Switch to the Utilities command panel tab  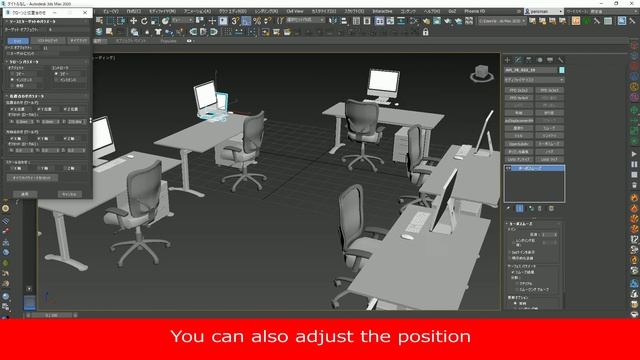coord(561,60)
